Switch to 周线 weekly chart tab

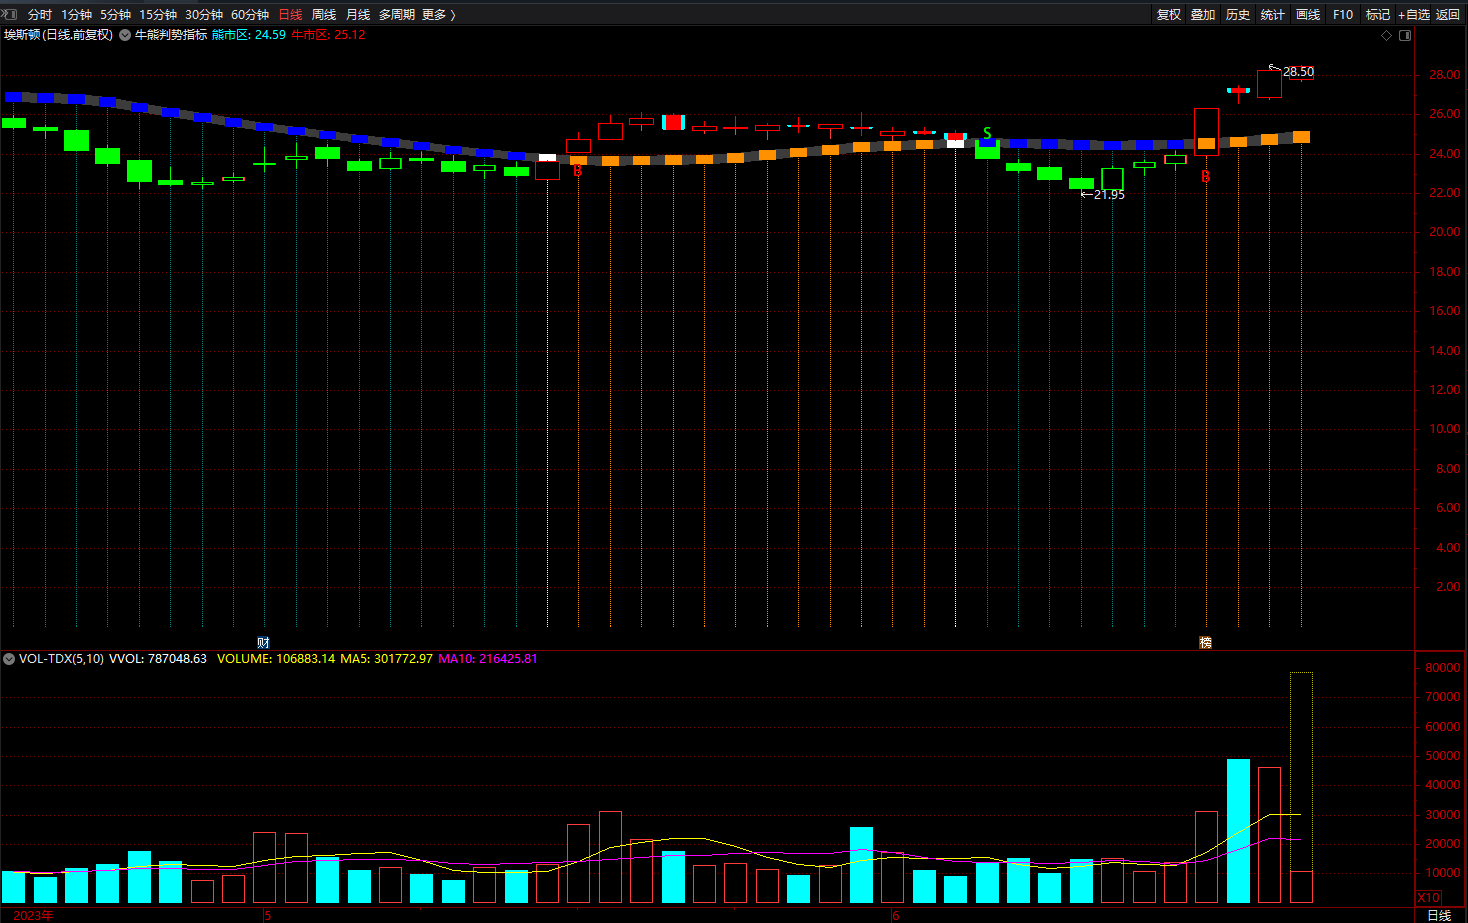click(x=324, y=14)
